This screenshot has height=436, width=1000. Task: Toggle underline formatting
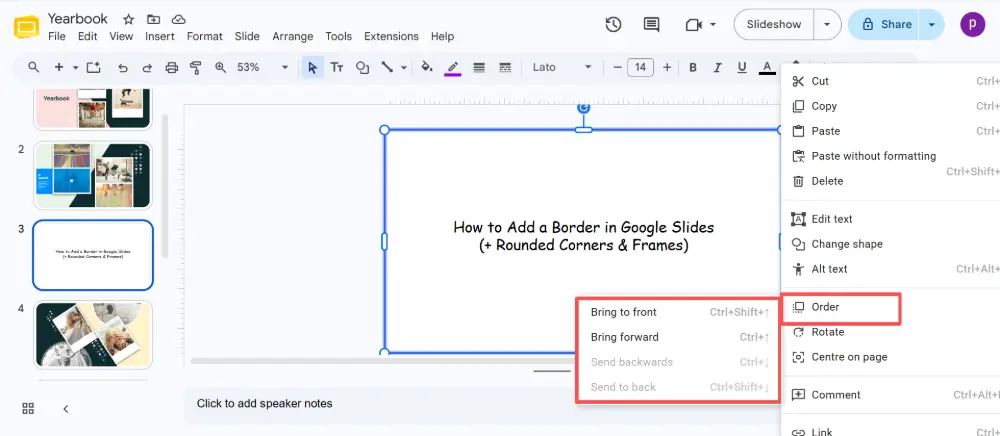[742, 68]
